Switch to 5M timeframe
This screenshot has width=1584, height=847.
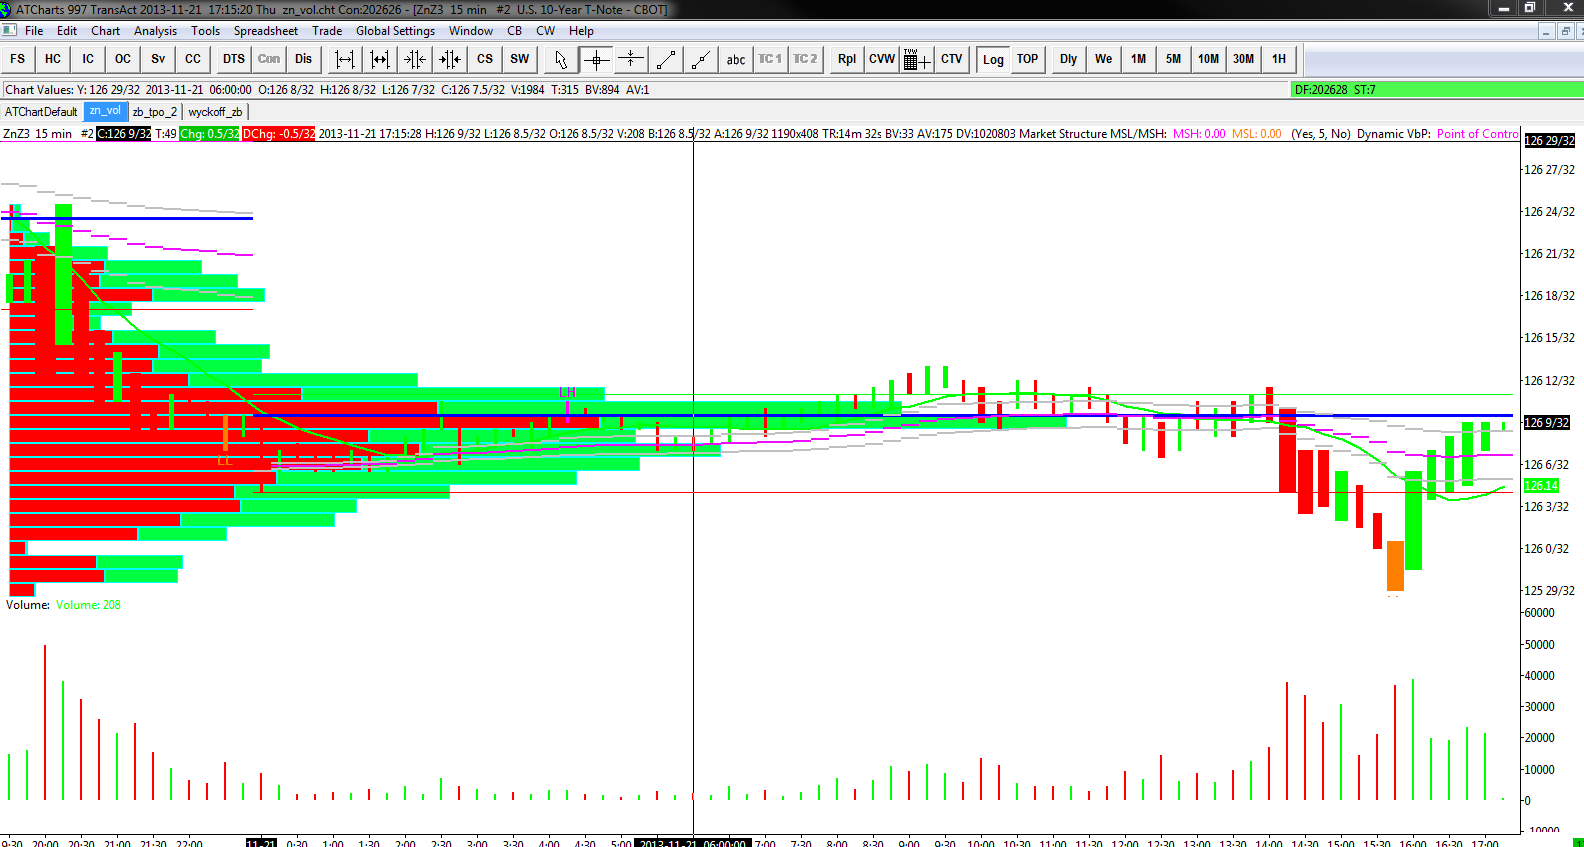[1174, 59]
